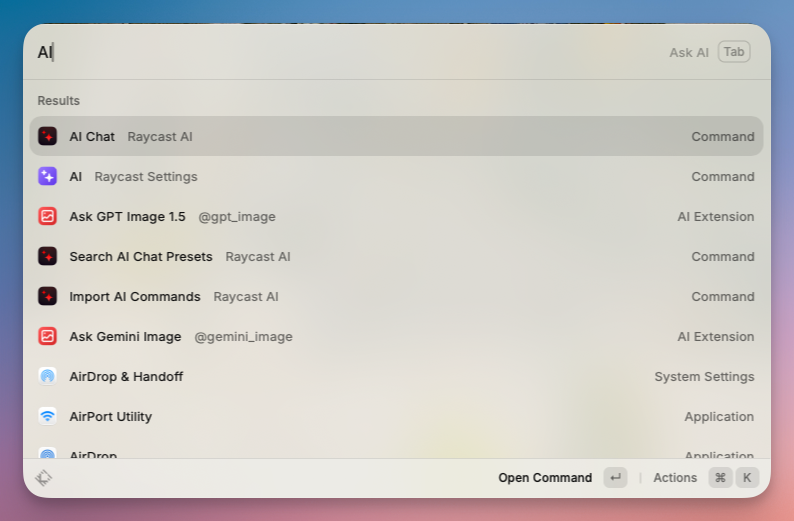Click the Open Command button
This screenshot has width=794, height=521.
(x=545, y=478)
